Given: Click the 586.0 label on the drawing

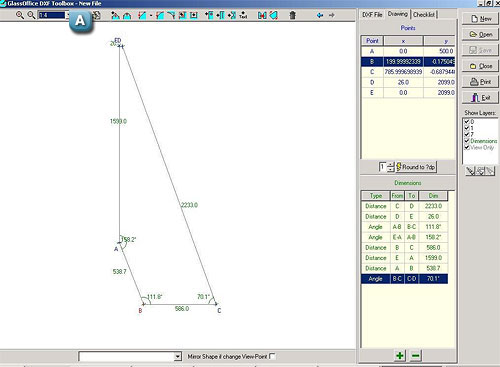Looking at the screenshot, I should 182,309.
